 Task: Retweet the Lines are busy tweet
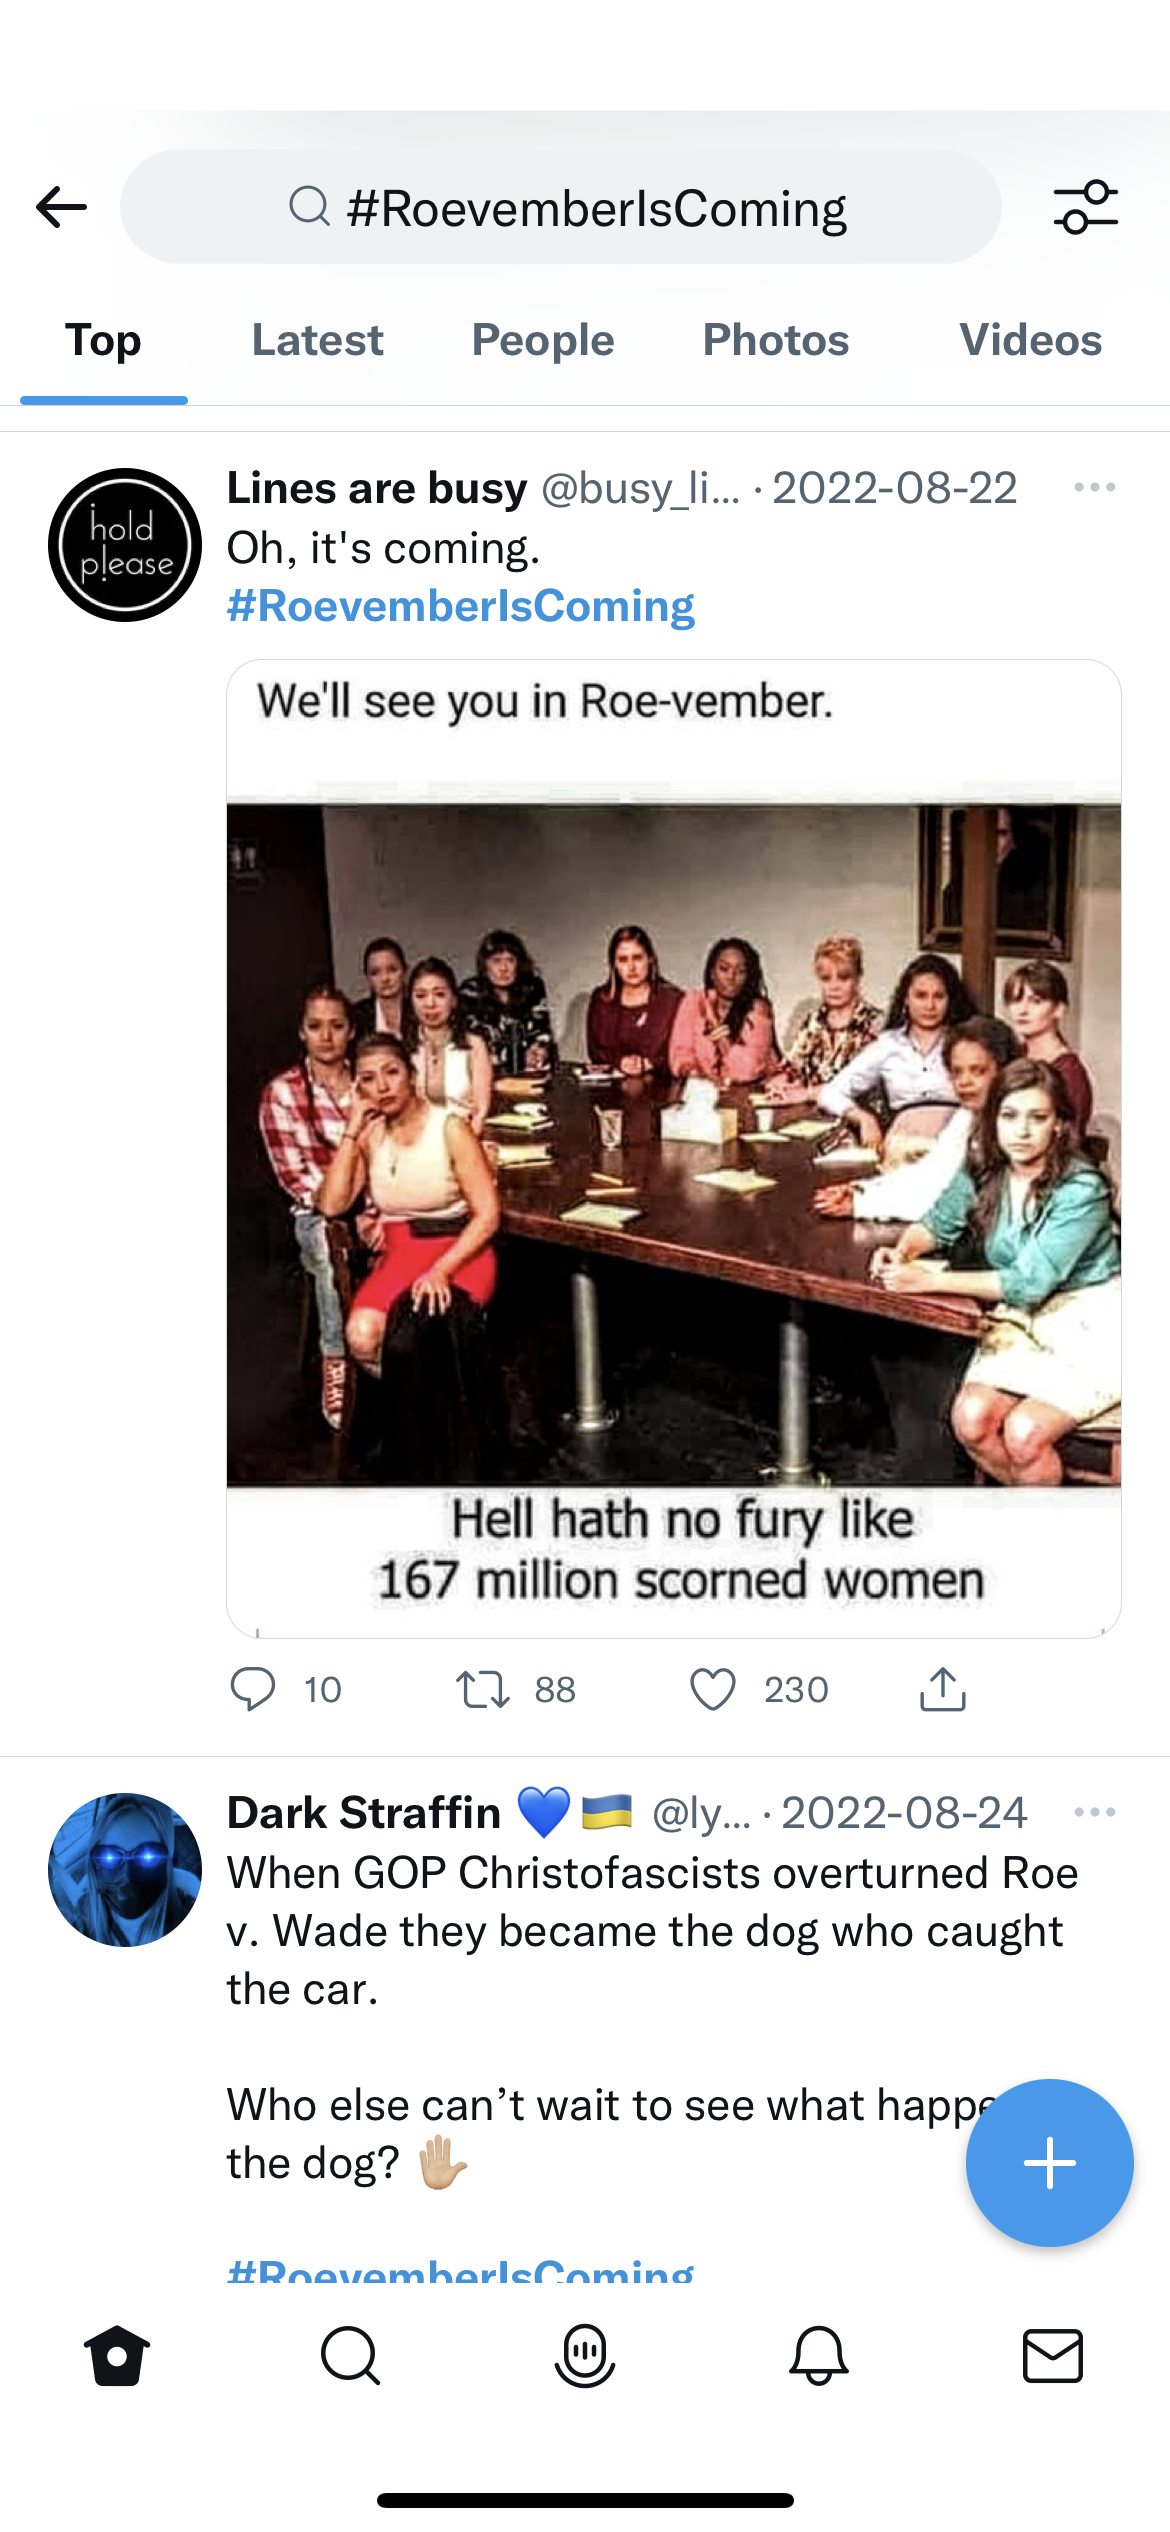484,1690
